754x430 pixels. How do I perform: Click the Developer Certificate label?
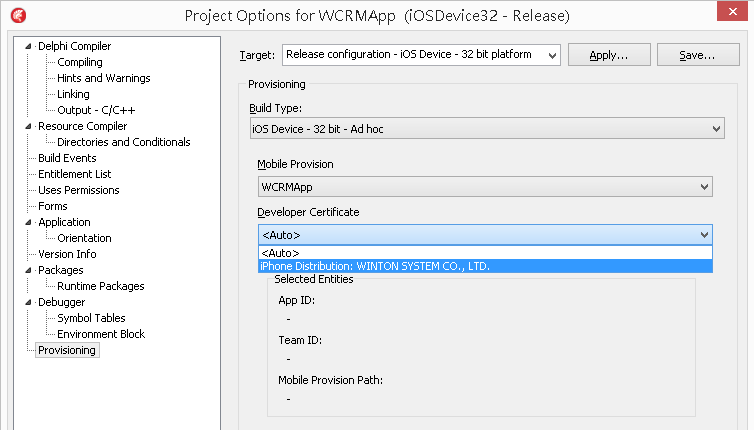308,212
